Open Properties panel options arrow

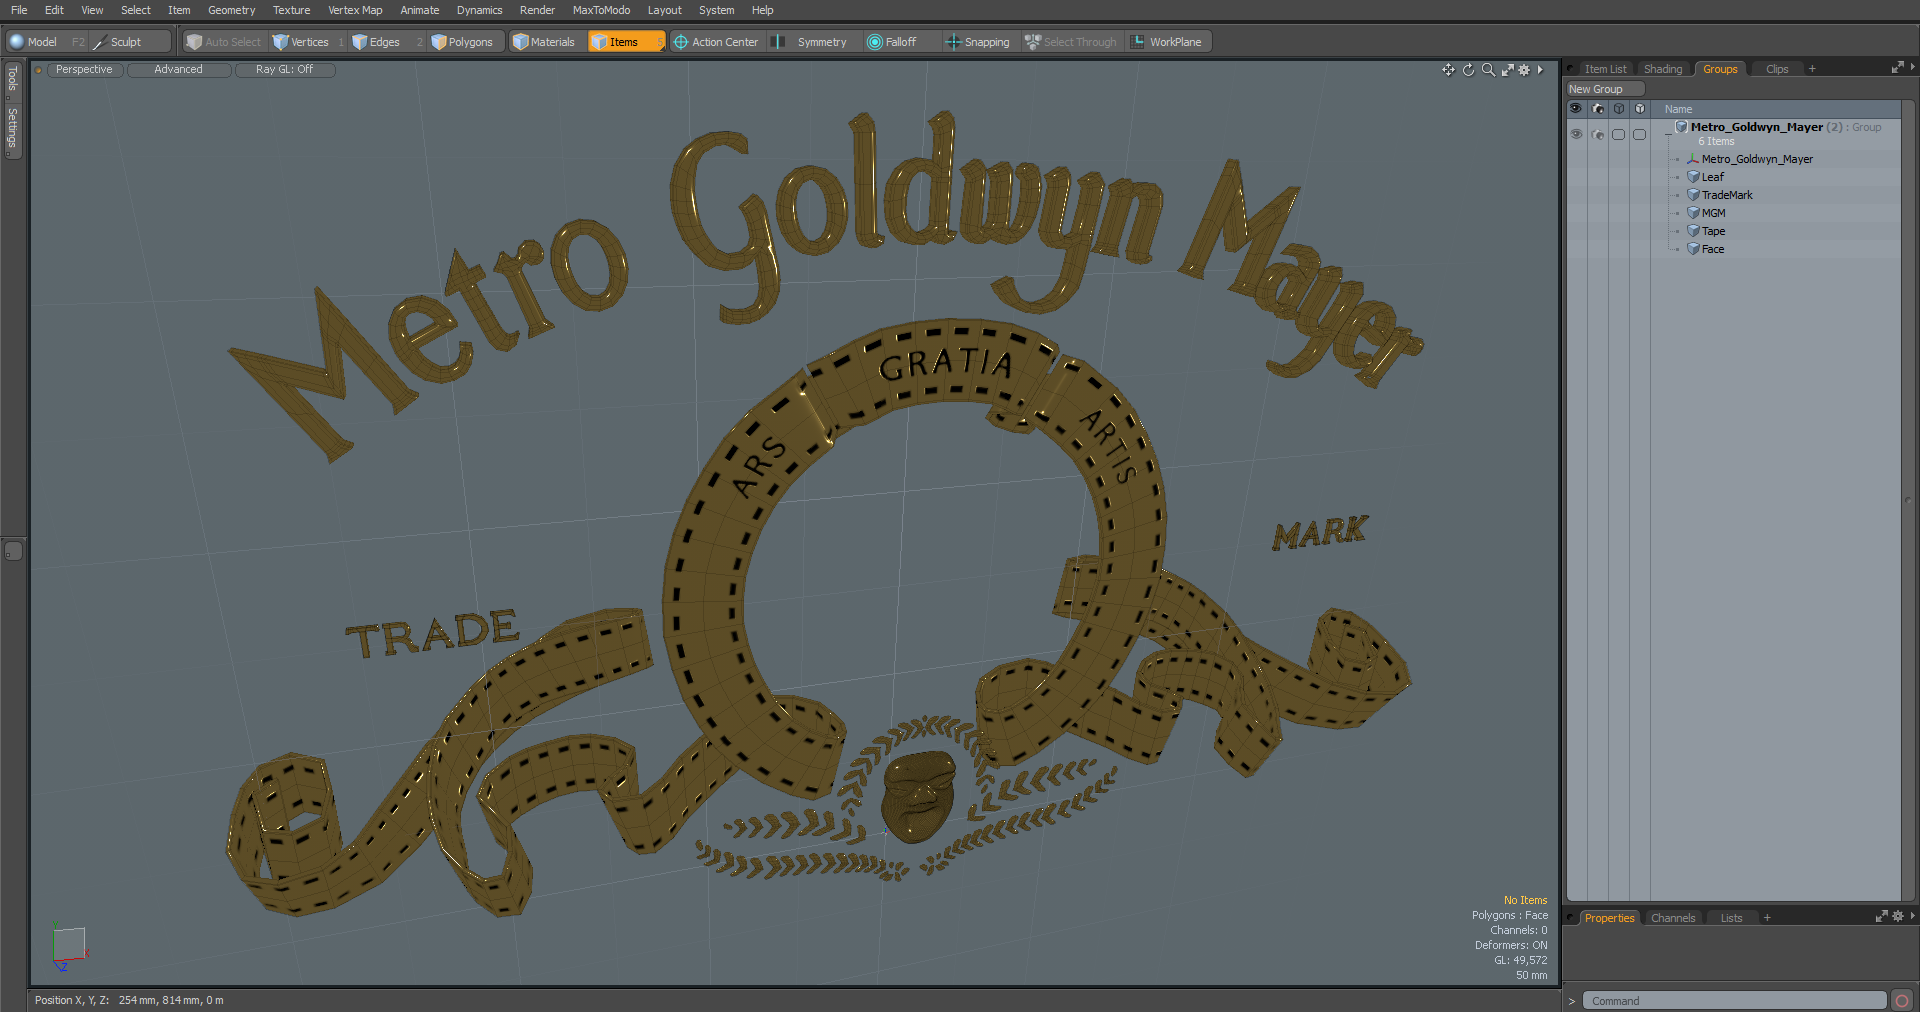(x=1912, y=916)
